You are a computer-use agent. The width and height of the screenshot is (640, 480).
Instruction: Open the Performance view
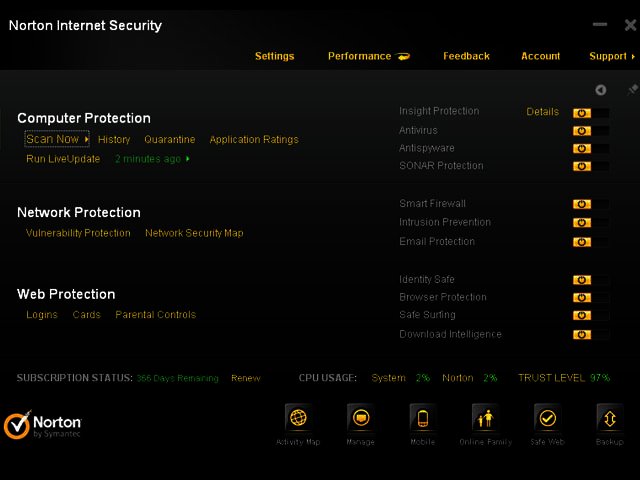[360, 56]
